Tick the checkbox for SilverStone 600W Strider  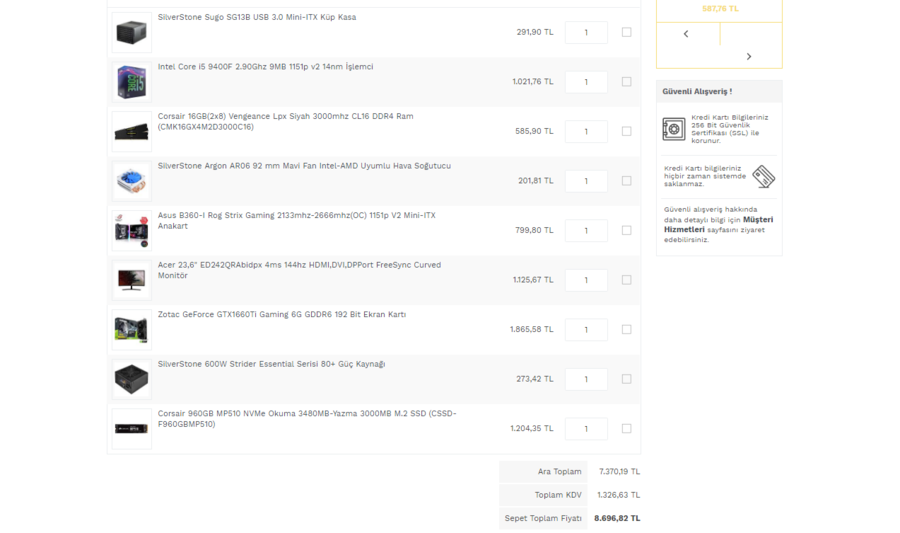tap(626, 379)
